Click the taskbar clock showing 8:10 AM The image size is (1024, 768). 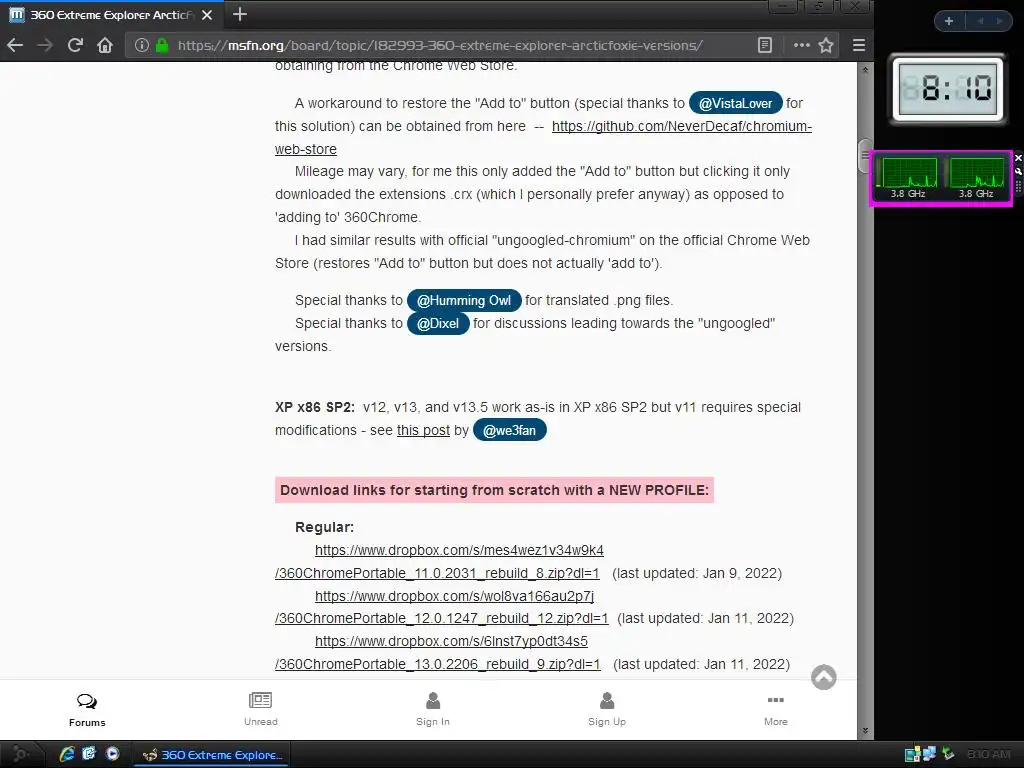pyautogui.click(x=988, y=755)
